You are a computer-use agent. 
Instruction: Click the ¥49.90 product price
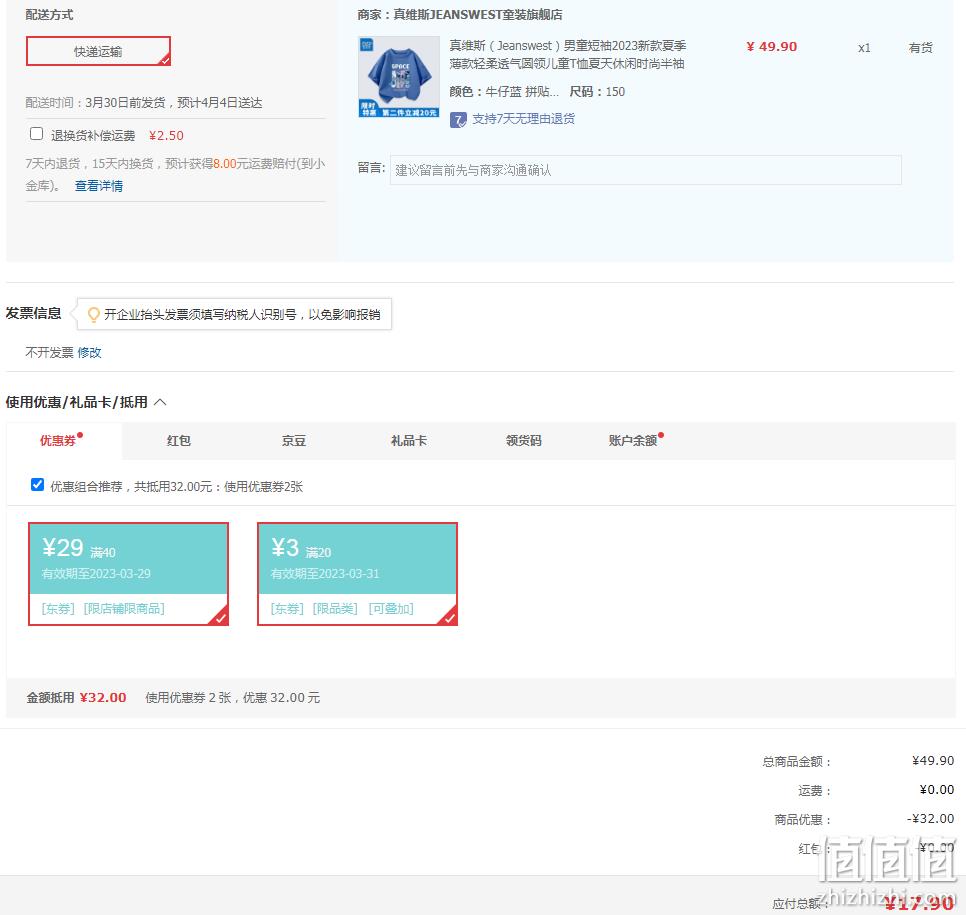click(771, 46)
